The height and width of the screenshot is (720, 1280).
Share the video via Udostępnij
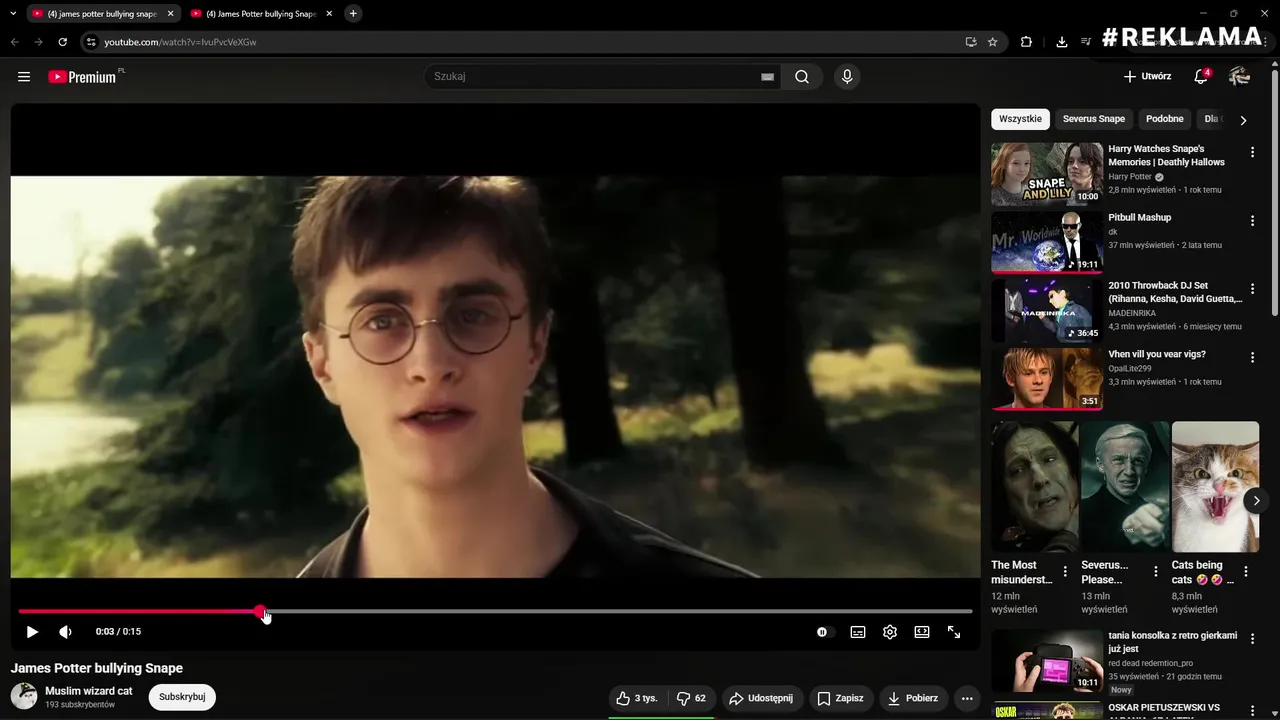pyautogui.click(x=761, y=698)
